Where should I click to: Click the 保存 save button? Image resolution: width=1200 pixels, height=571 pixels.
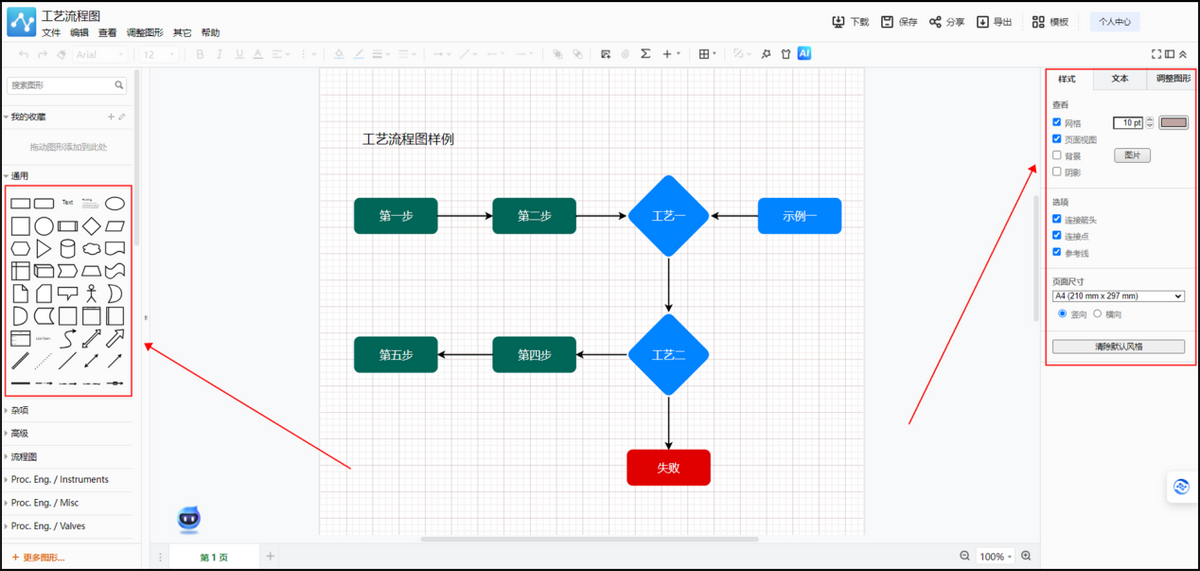(x=899, y=21)
